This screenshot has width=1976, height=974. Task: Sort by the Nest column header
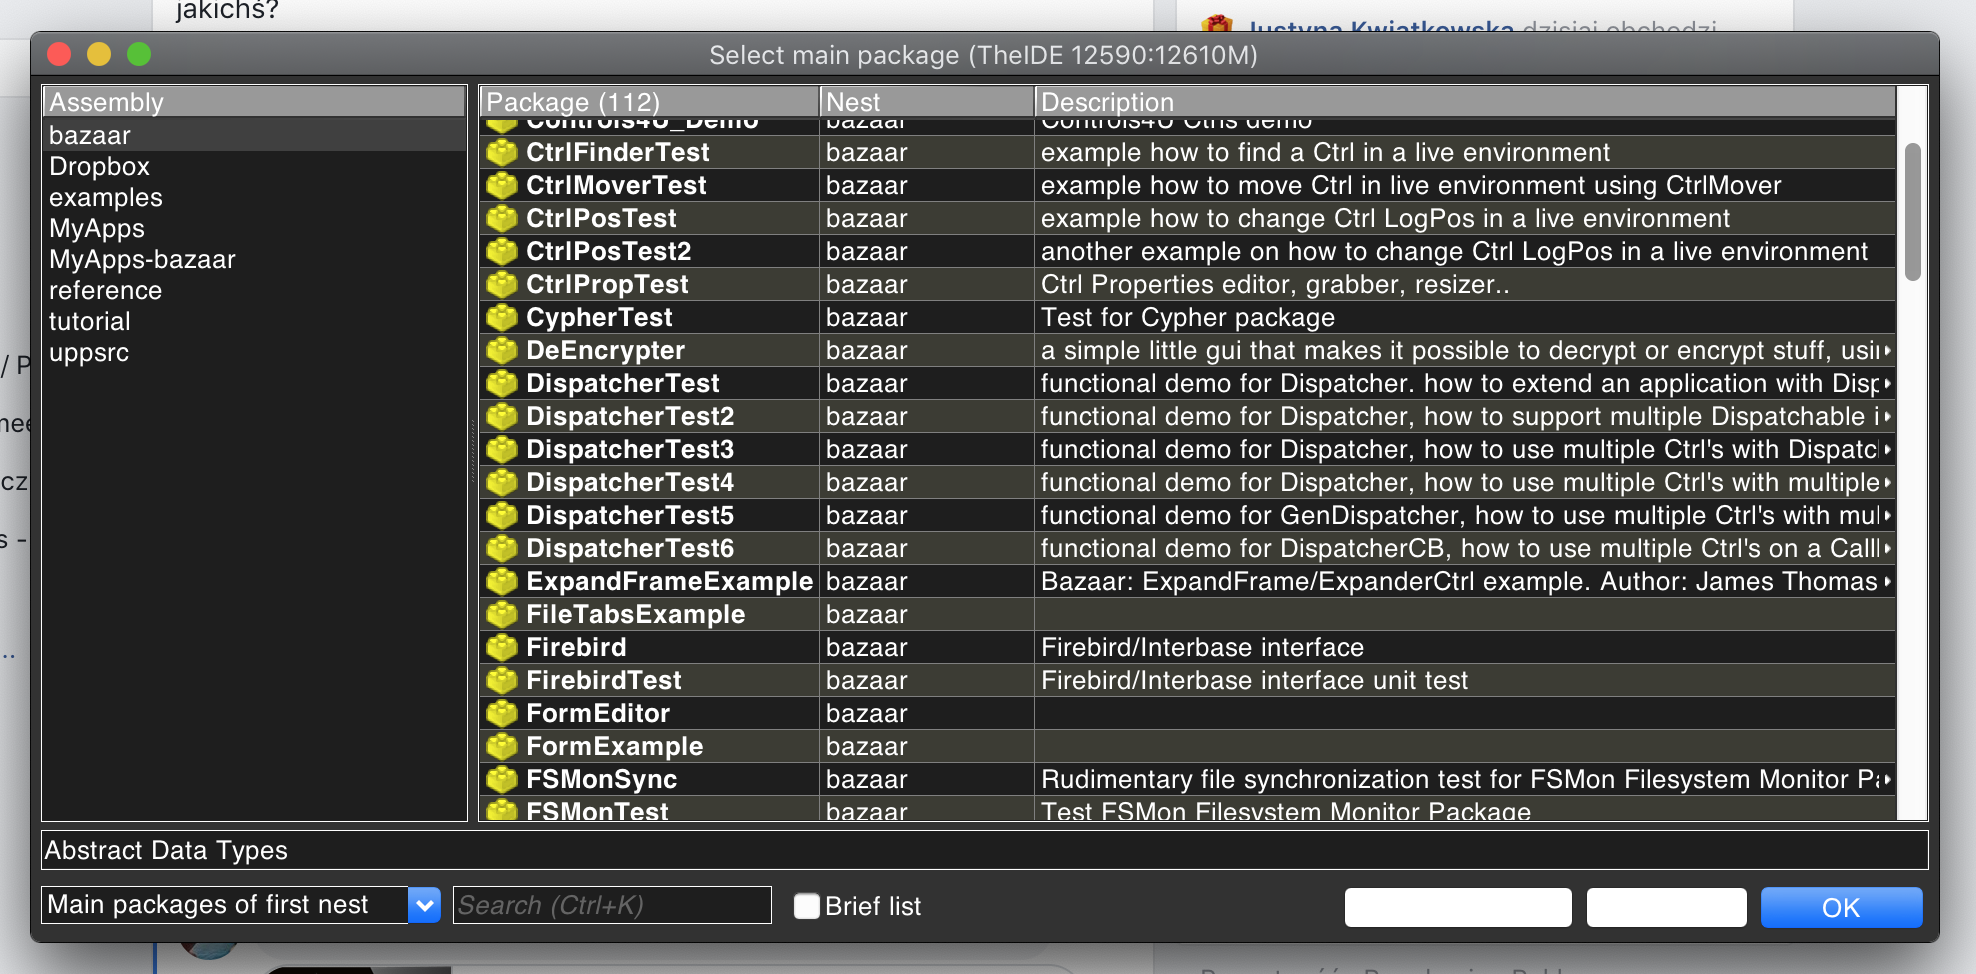(x=926, y=102)
